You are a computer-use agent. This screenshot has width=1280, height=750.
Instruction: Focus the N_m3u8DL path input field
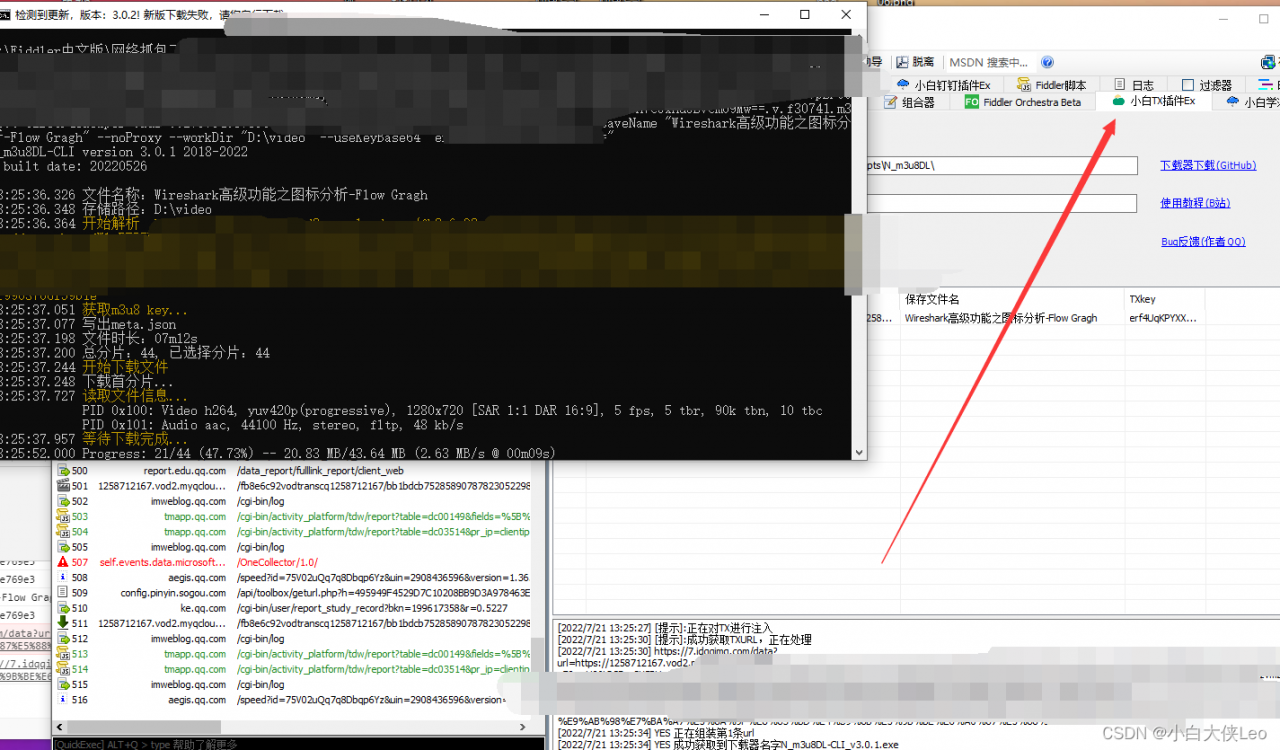(1001, 165)
